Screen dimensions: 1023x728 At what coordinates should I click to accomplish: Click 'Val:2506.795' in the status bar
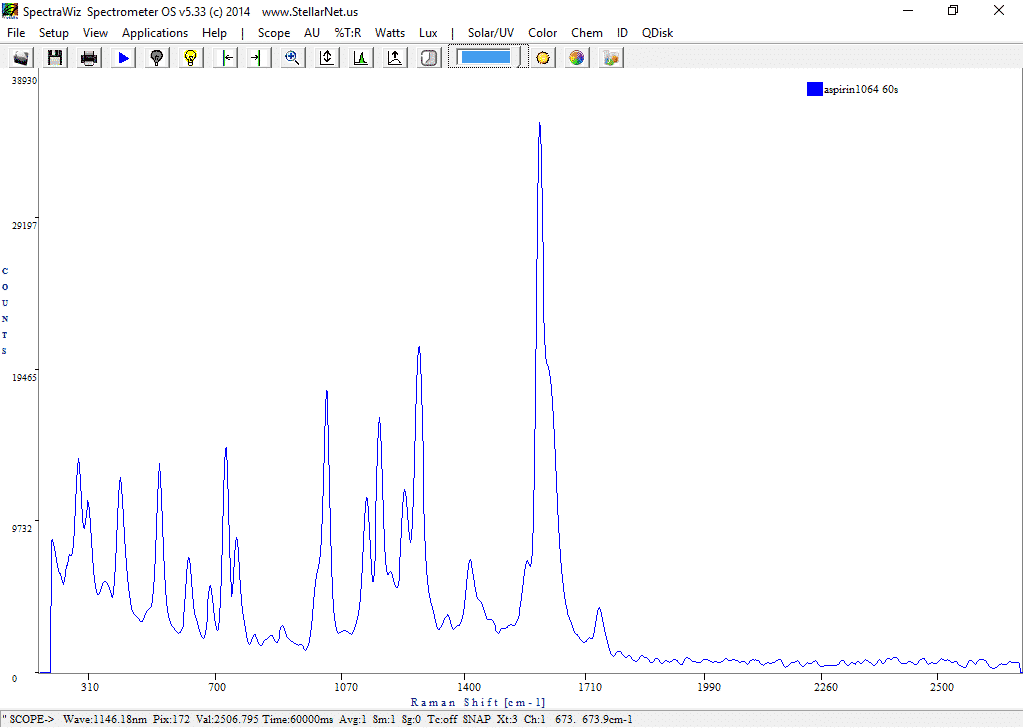(227, 720)
